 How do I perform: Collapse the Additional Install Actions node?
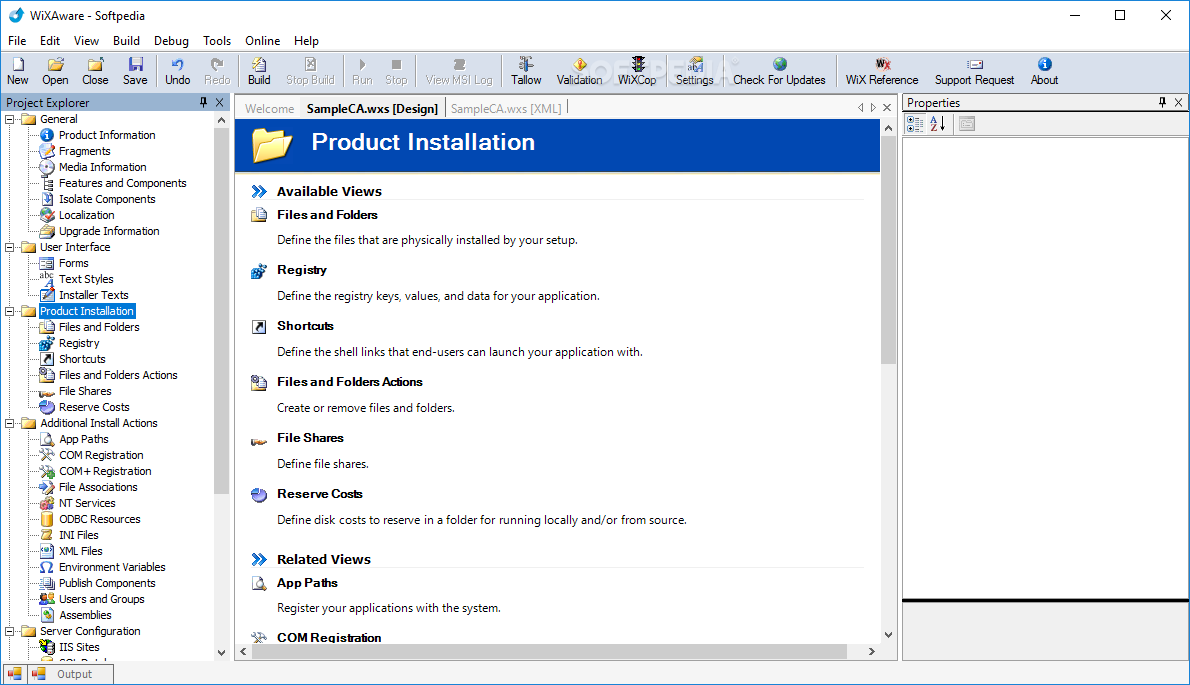click(x=10, y=423)
